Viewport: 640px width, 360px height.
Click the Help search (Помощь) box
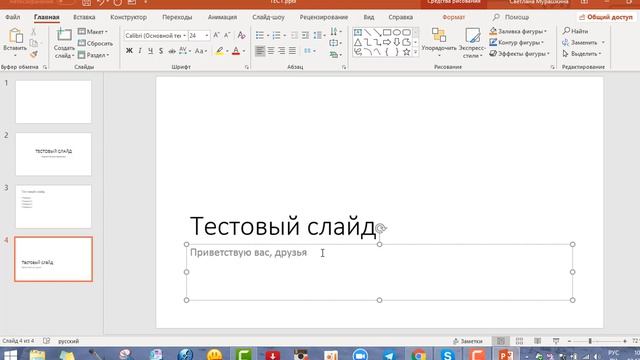512,17
